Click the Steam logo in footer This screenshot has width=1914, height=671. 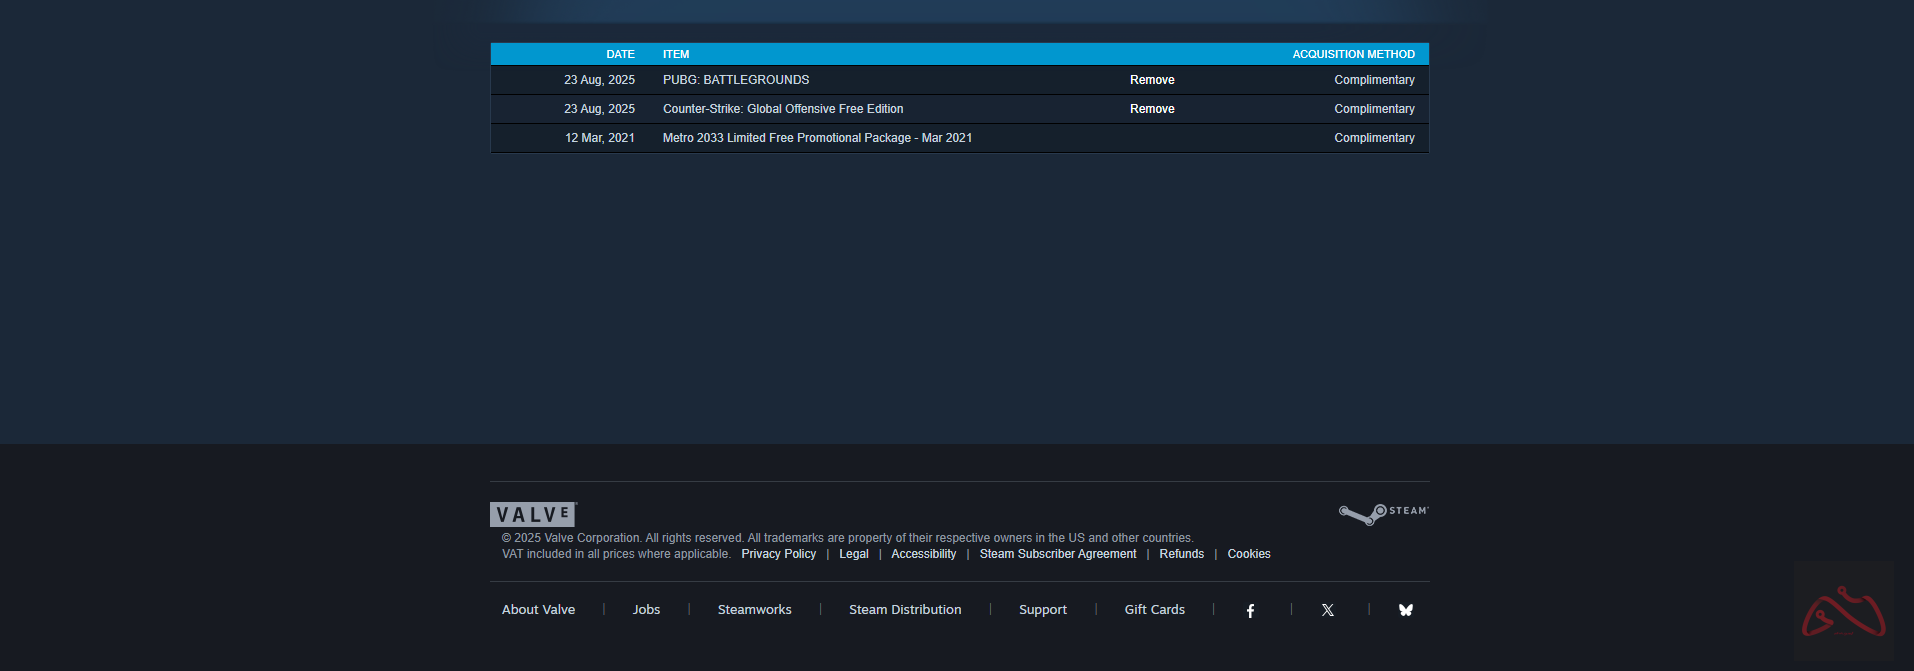[1384, 513]
